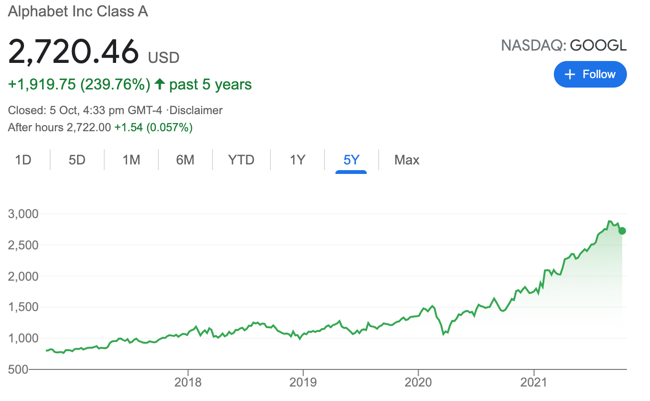The image size is (650, 401).
Task: Show the 1M chart range
Action: coord(131,160)
